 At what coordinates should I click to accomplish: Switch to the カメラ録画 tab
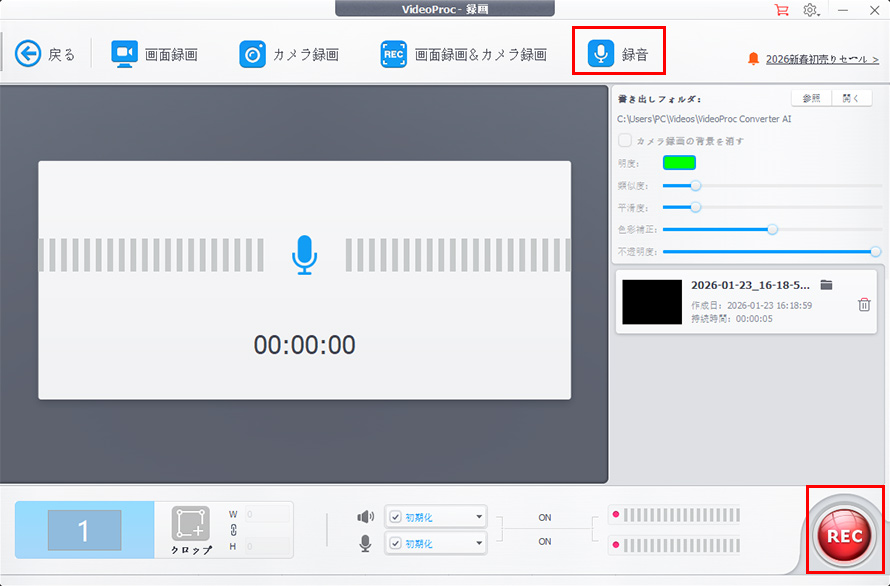pyautogui.click(x=290, y=54)
